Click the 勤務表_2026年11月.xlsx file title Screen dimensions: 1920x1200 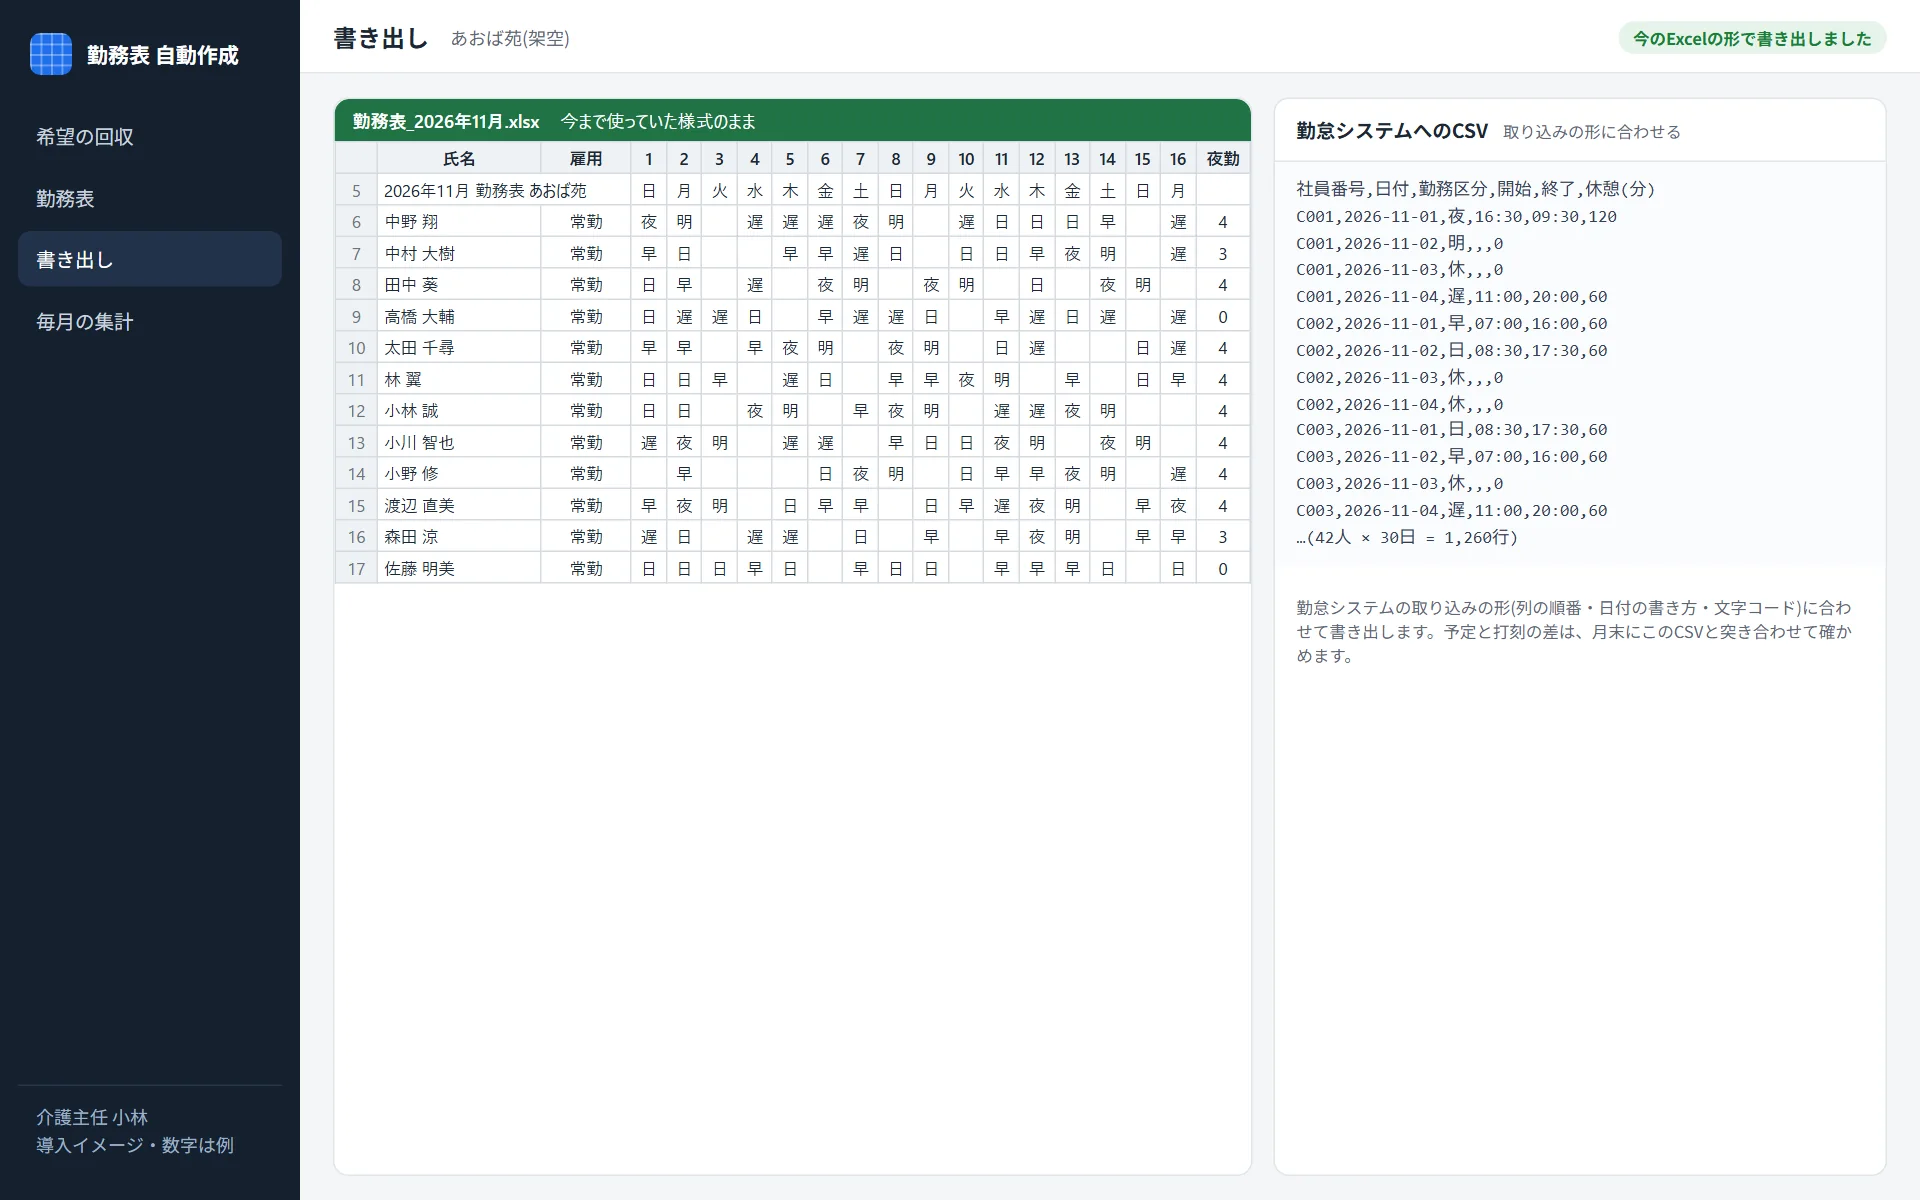click(446, 121)
